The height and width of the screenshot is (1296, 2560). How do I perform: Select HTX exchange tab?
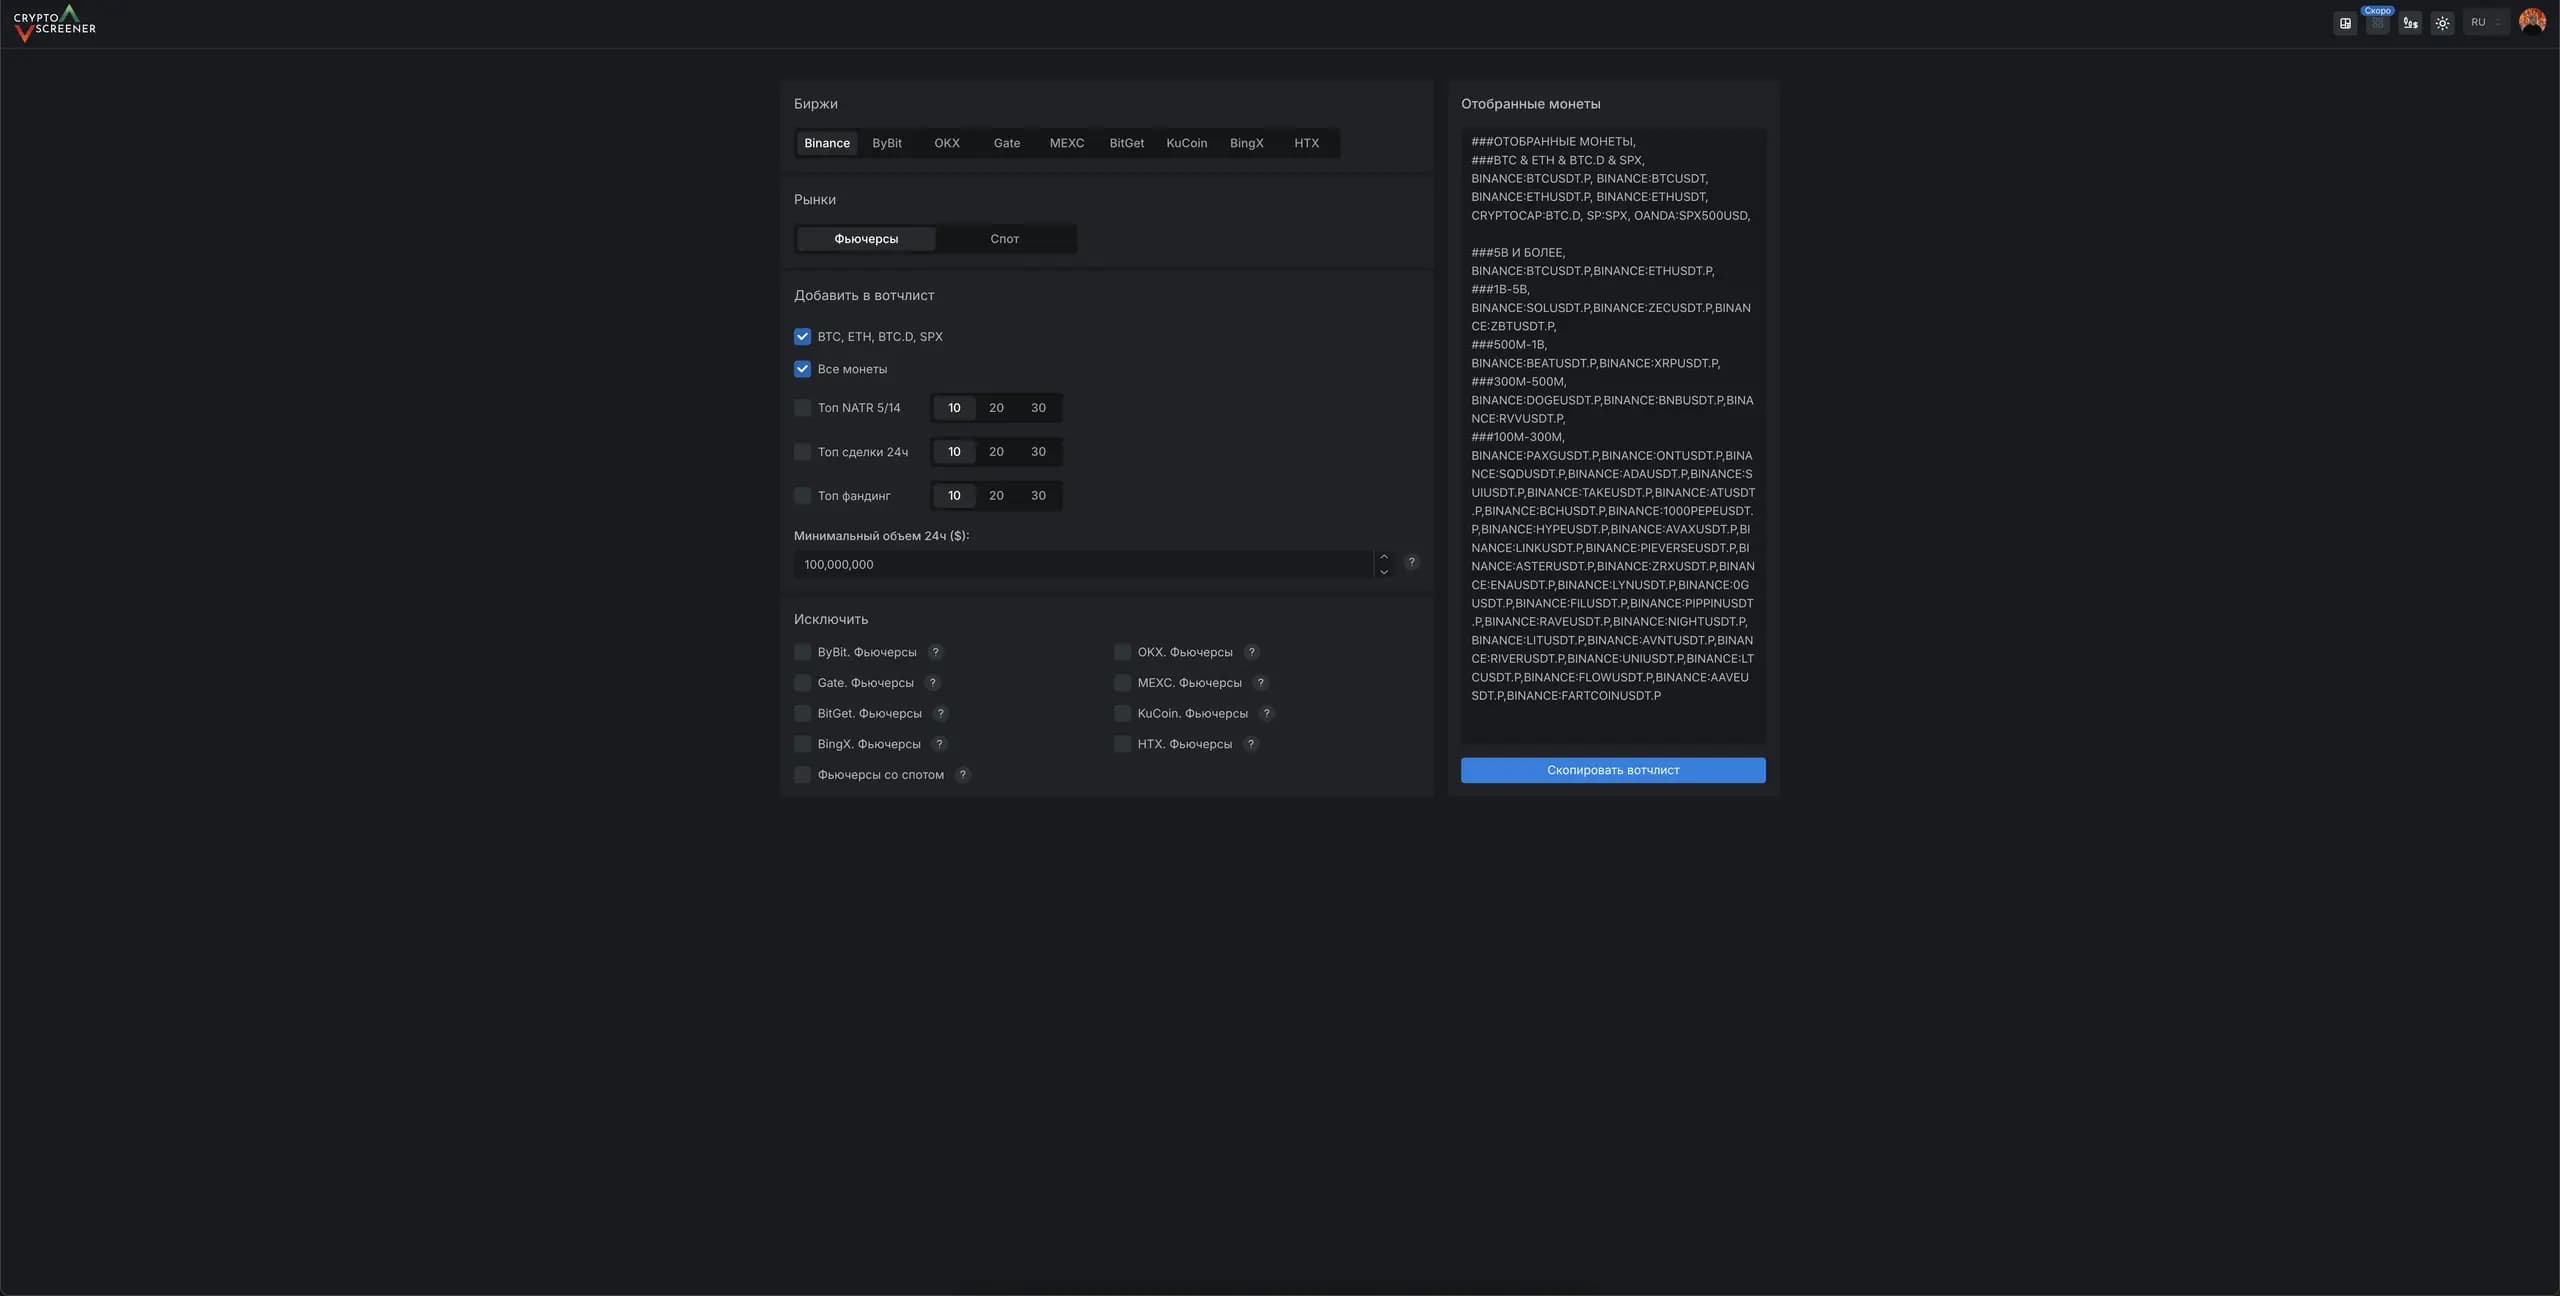(1307, 143)
